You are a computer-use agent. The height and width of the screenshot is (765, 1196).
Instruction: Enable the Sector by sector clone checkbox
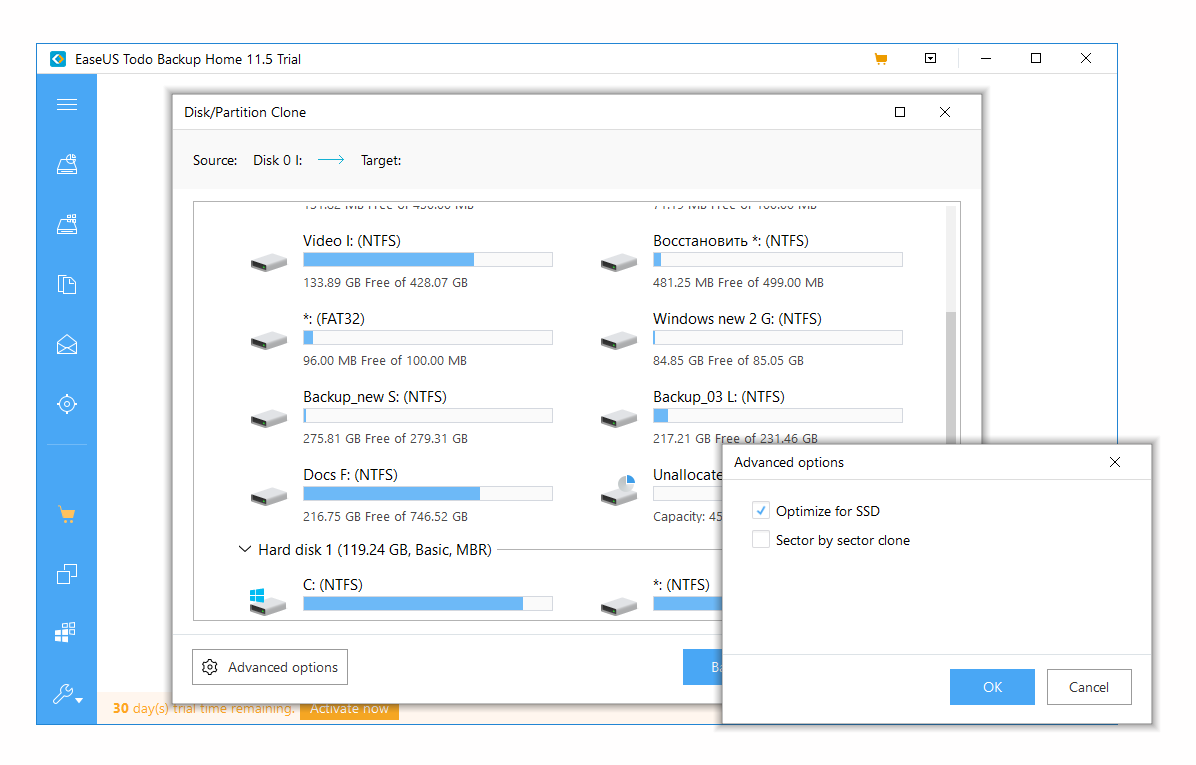(760, 539)
